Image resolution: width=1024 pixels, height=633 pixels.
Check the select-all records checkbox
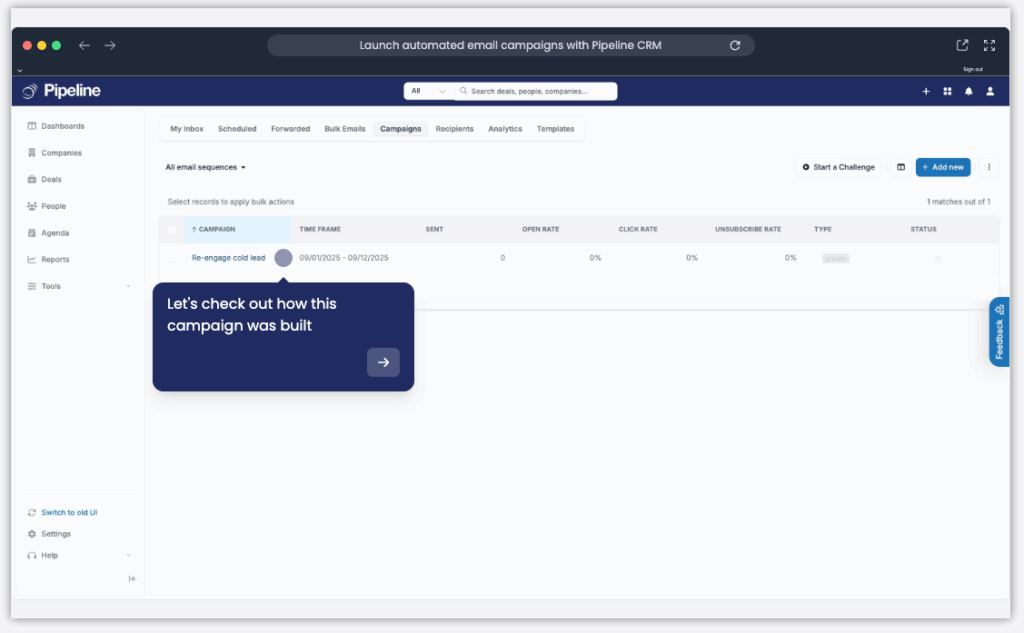[x=171, y=229]
